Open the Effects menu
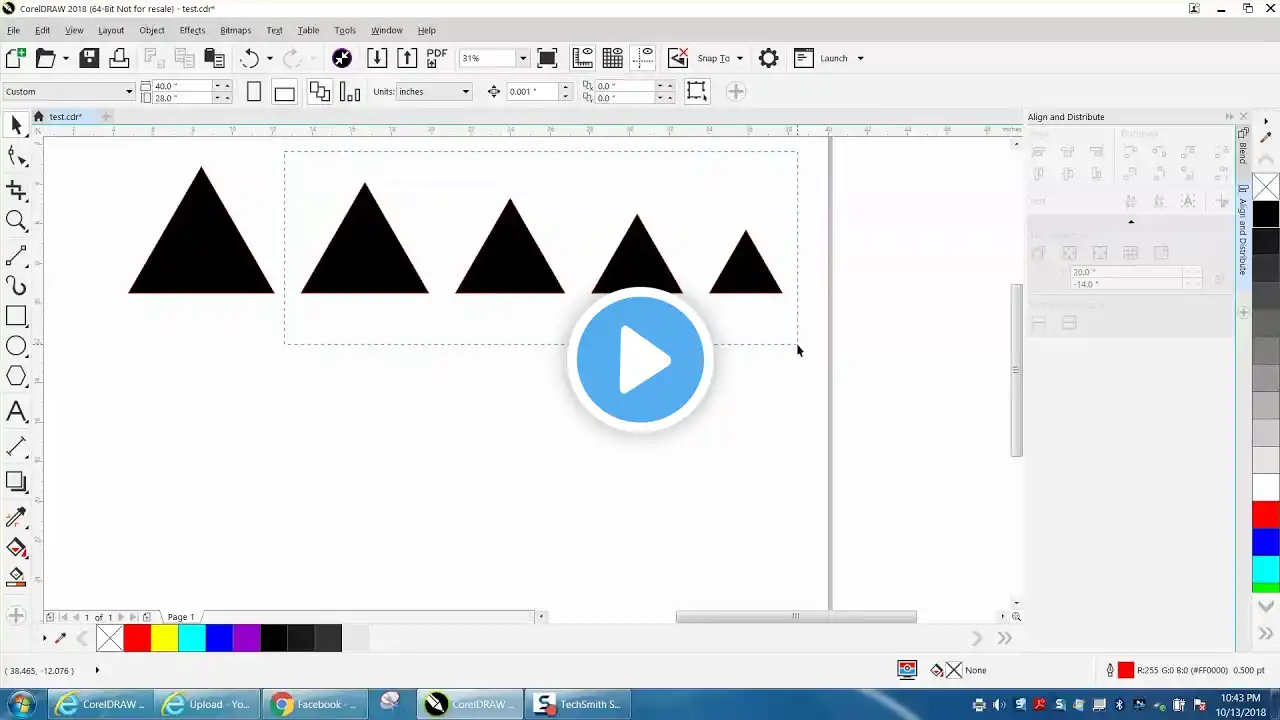The height and width of the screenshot is (720, 1280). point(193,30)
